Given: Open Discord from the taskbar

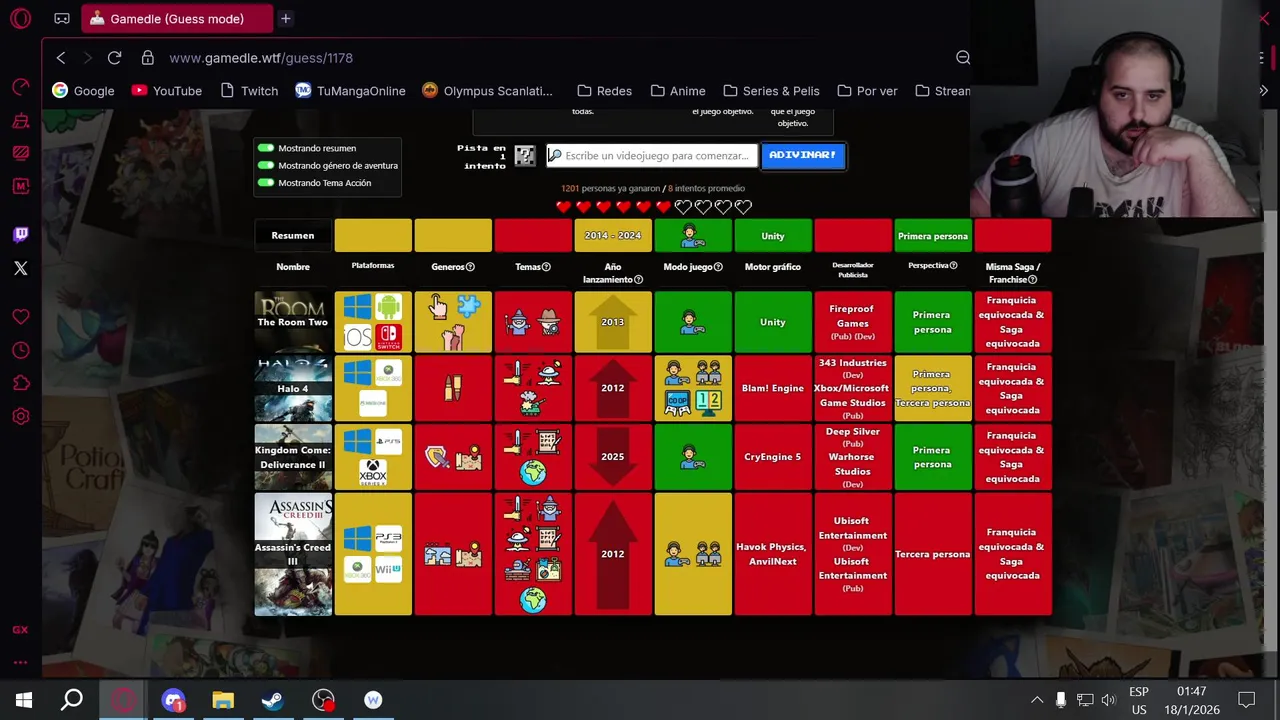Looking at the screenshot, I should (x=173, y=700).
